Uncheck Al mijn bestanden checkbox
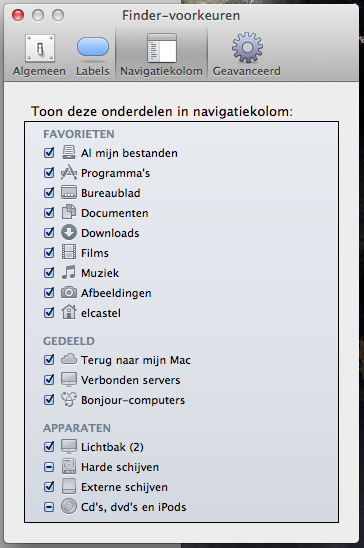 point(49,153)
